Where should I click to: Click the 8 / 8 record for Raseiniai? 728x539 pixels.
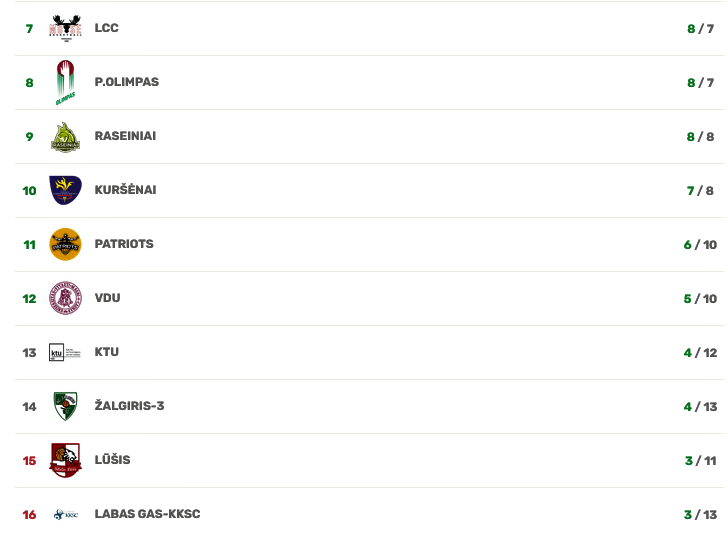pos(700,136)
